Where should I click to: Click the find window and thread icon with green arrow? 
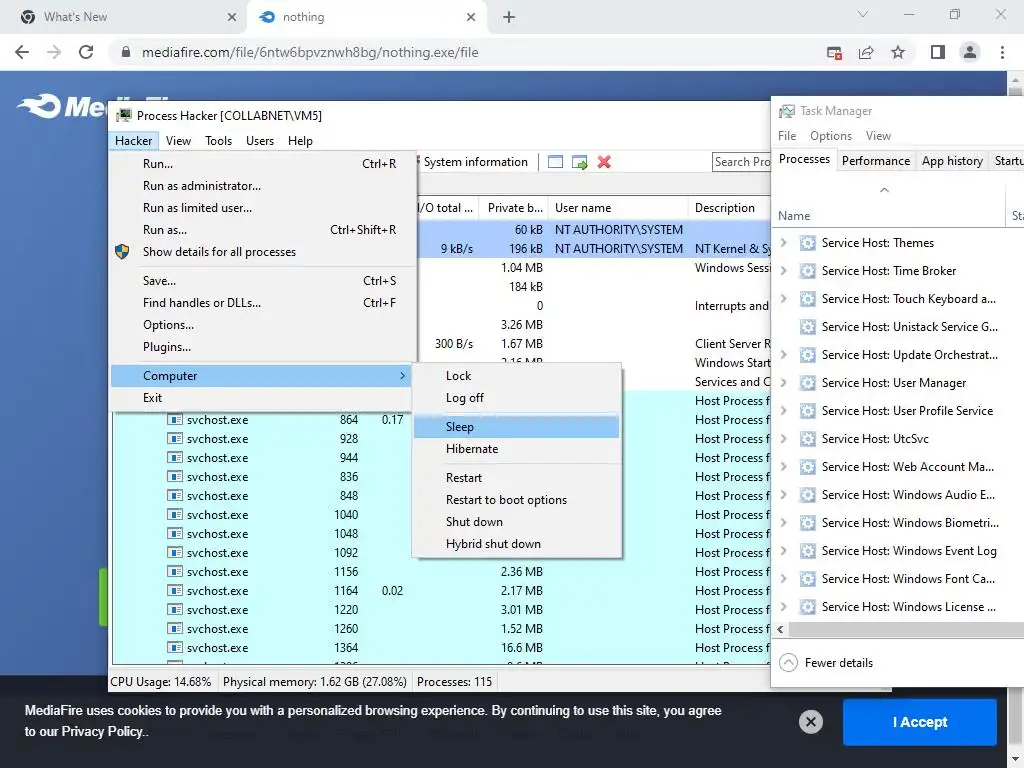coord(579,162)
